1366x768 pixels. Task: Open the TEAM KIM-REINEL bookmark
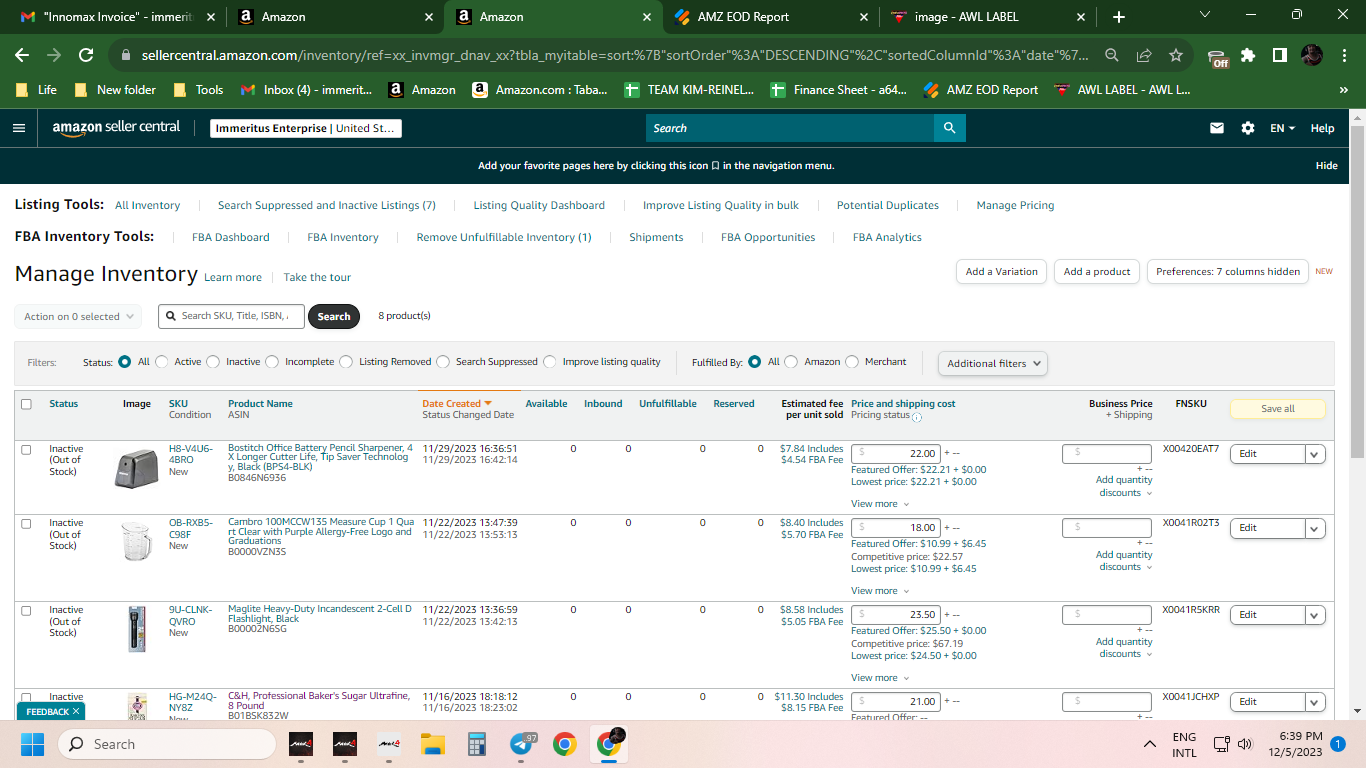690,90
